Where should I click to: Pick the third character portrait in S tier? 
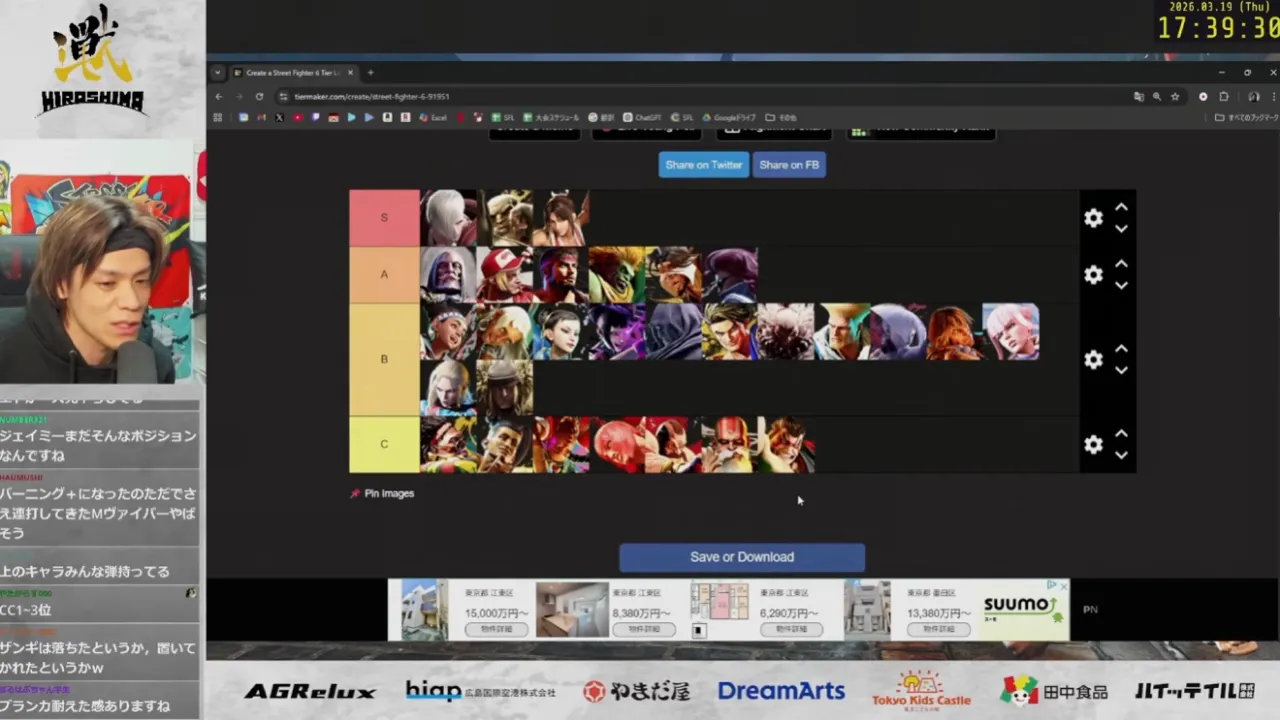tap(561, 218)
